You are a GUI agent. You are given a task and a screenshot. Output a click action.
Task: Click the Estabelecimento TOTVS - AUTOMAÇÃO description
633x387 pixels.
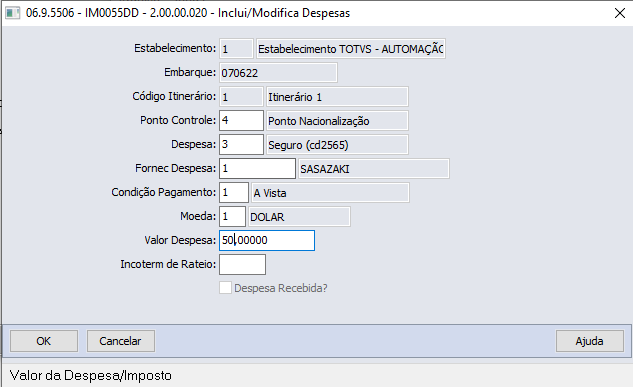tap(351, 49)
